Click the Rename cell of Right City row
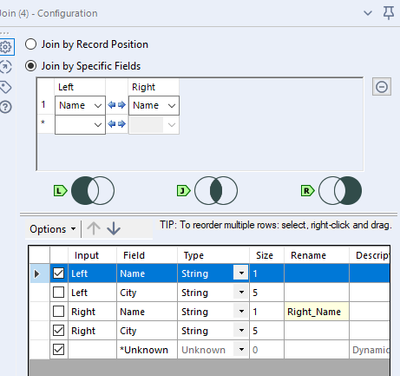The width and height of the screenshot is (400, 376). coord(317,331)
